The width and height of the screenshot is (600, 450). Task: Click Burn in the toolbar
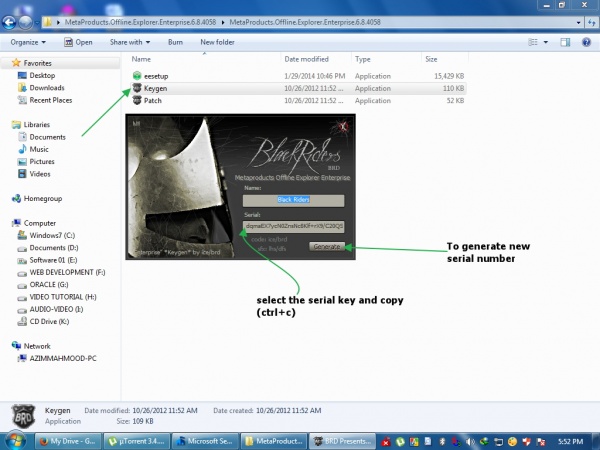[x=175, y=42]
